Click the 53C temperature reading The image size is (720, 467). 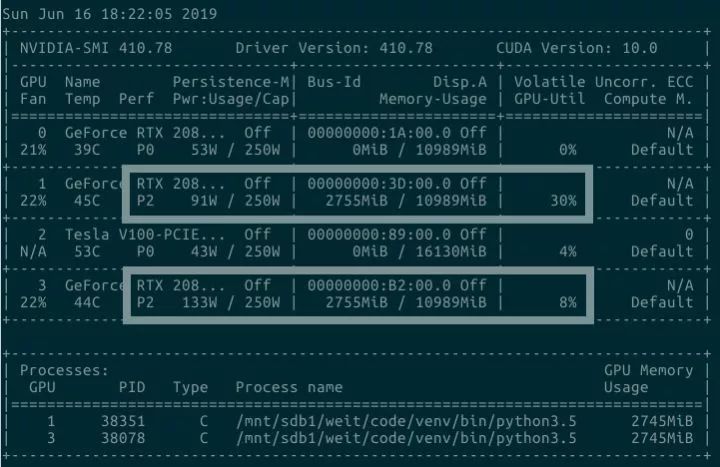click(80, 252)
